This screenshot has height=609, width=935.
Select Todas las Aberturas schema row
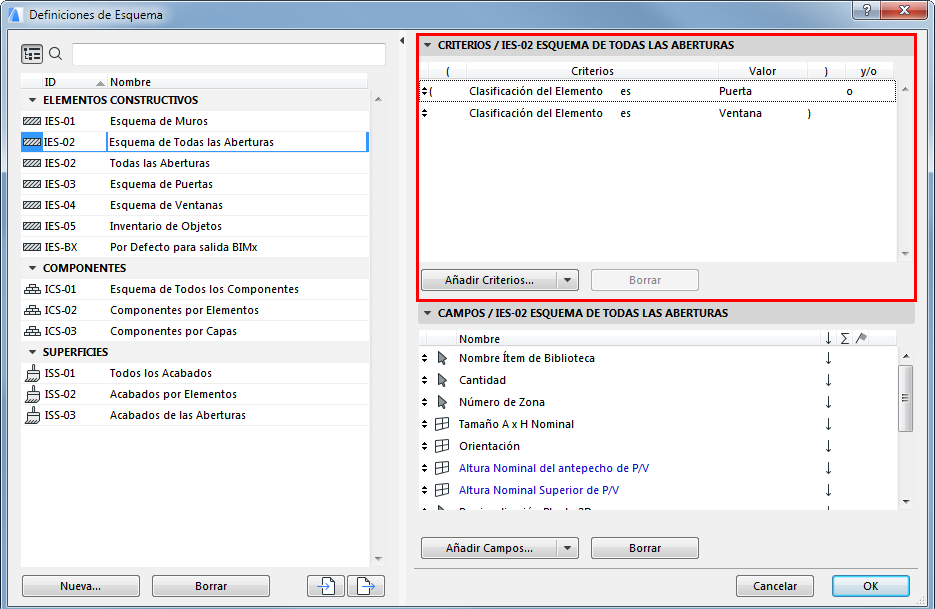[195, 163]
